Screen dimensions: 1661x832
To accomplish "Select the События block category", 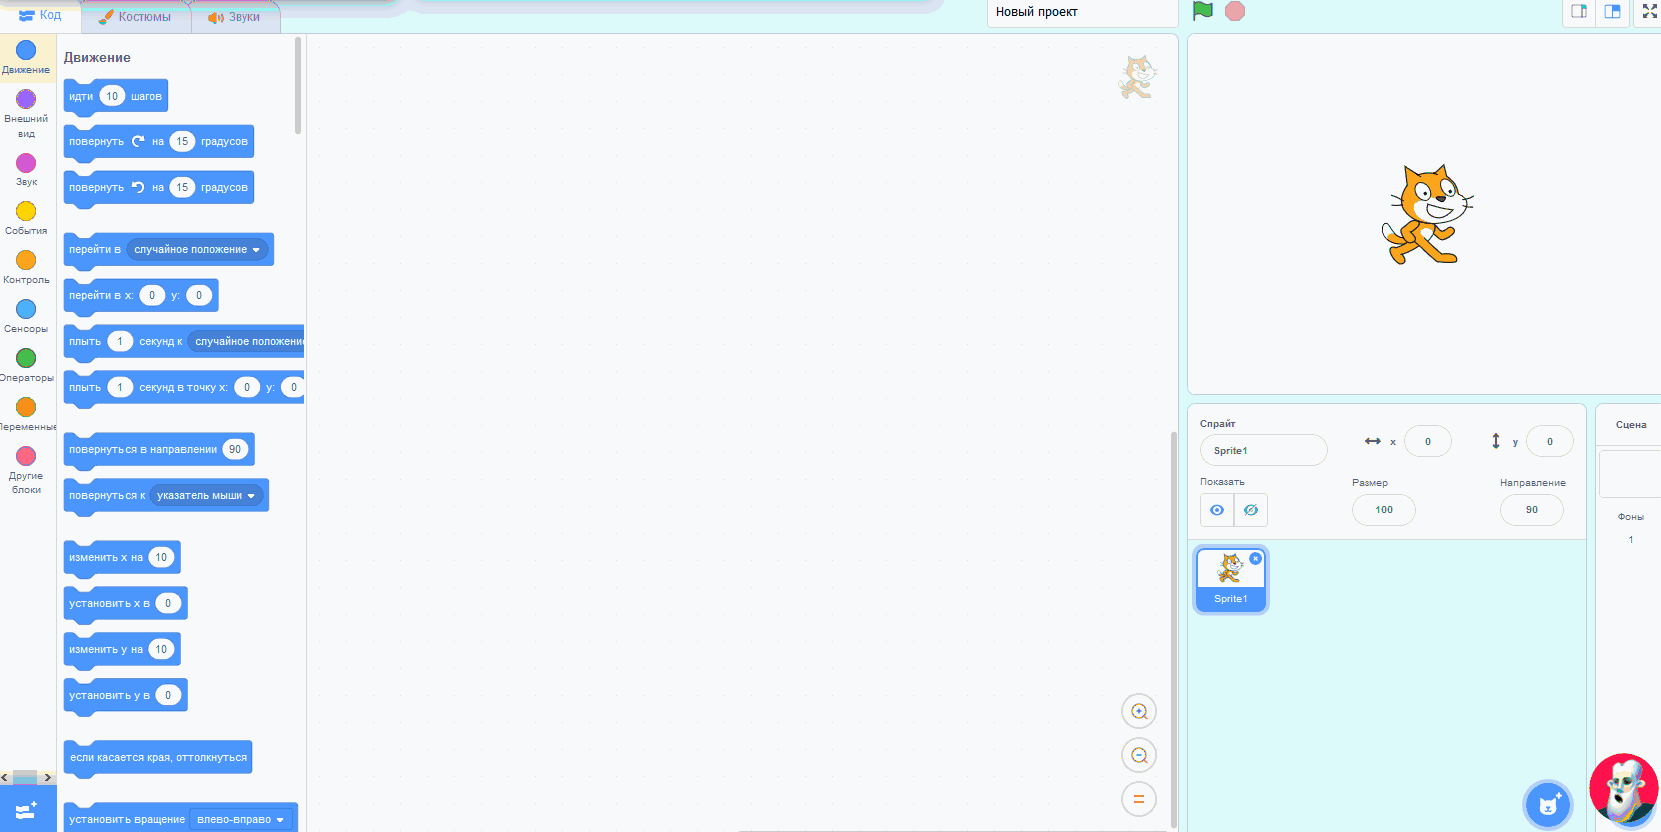I will (x=26, y=217).
